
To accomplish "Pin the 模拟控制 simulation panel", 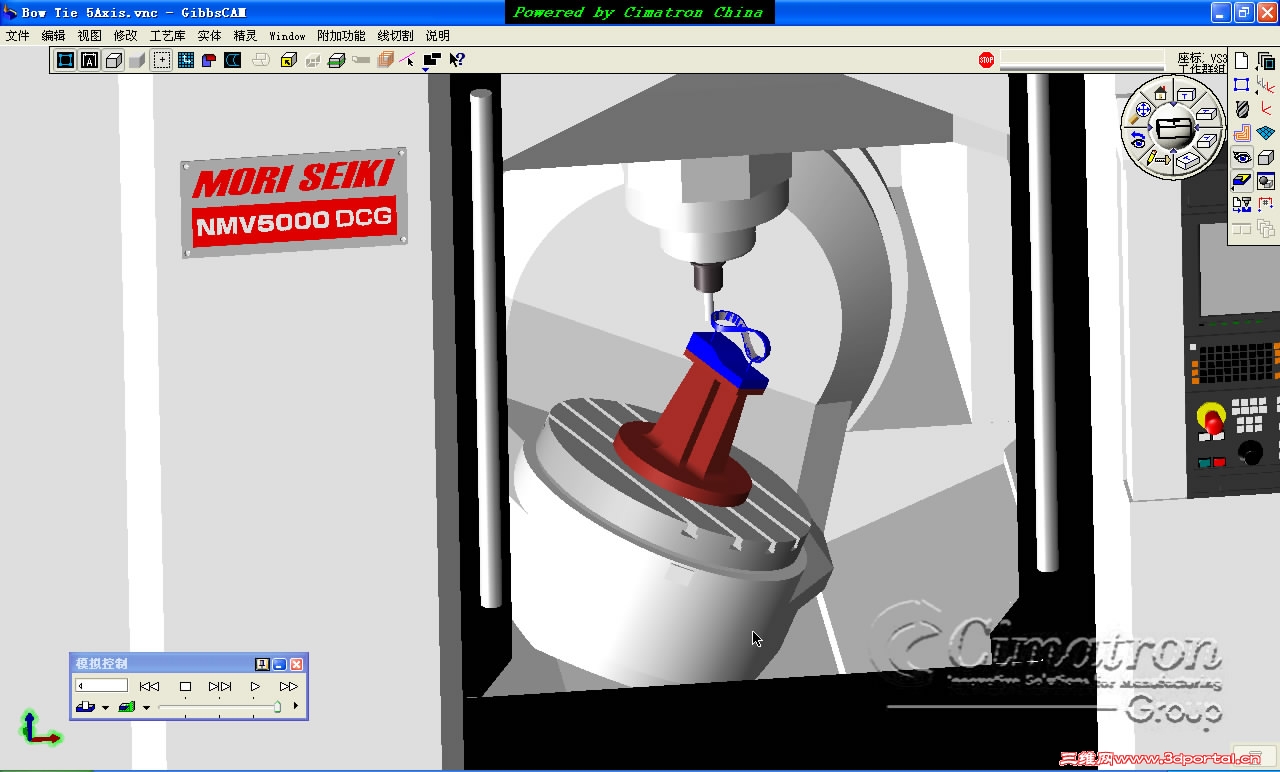I will tap(262, 664).
